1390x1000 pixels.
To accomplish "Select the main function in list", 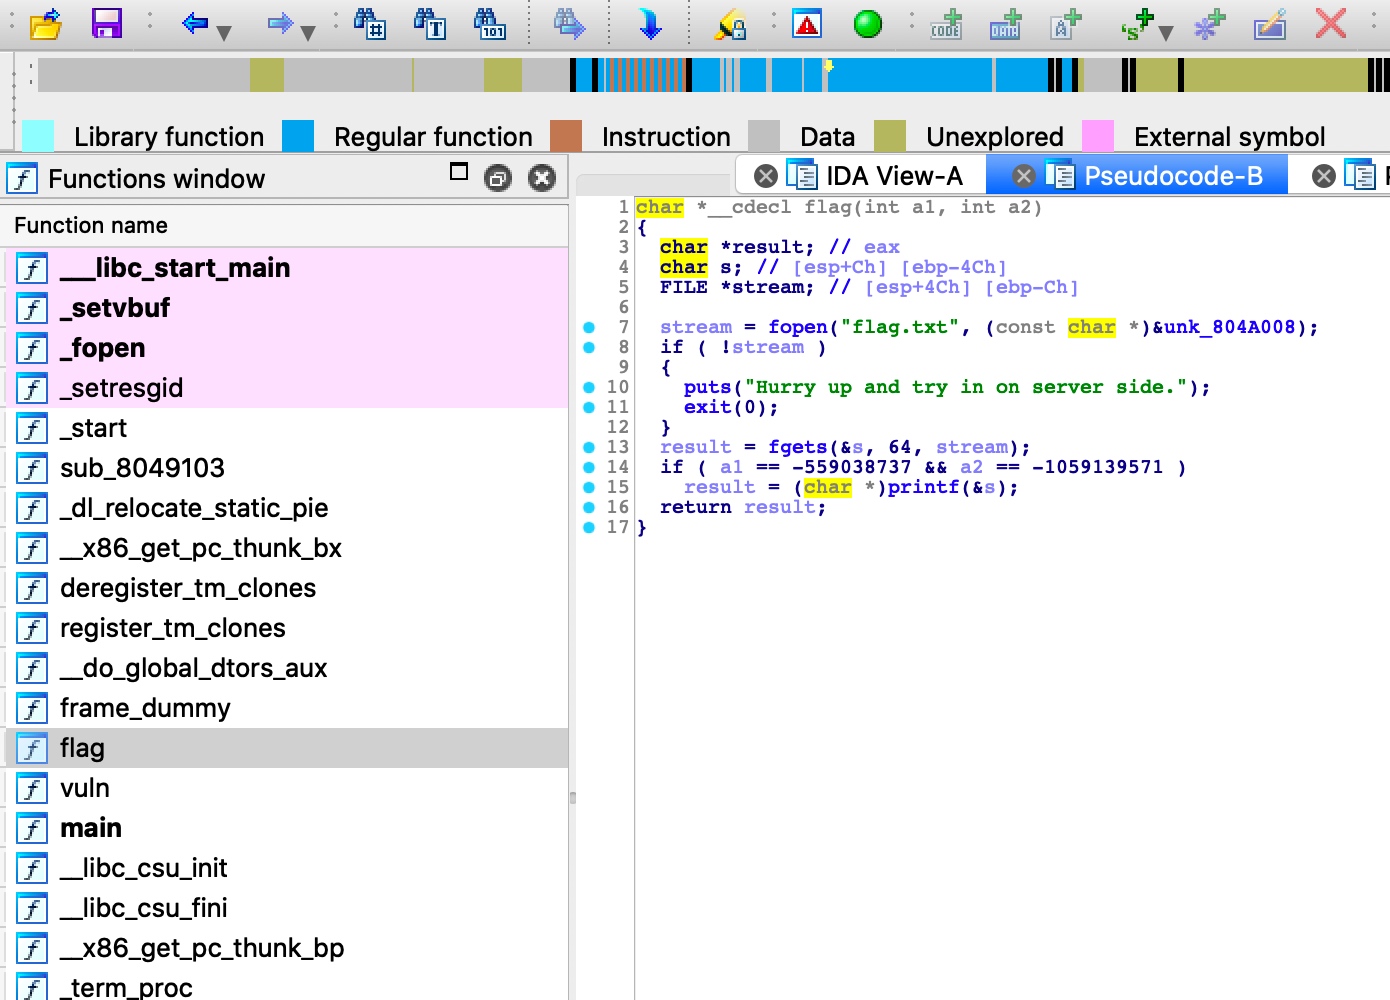I will 91,828.
